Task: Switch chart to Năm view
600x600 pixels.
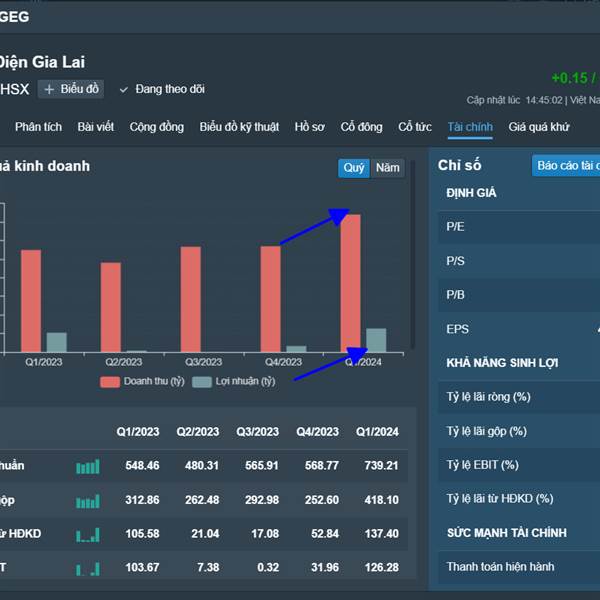Action: (387, 168)
